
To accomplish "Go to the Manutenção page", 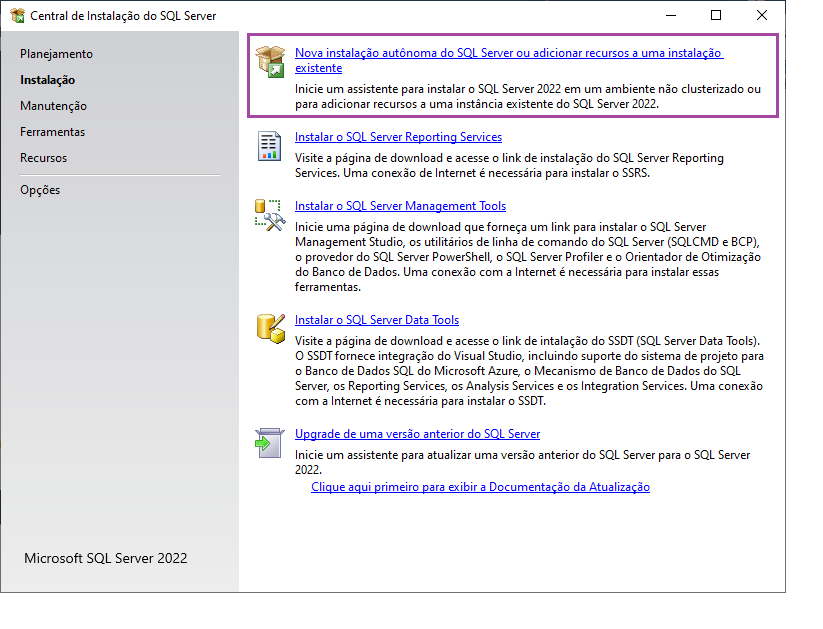I will 53,106.
